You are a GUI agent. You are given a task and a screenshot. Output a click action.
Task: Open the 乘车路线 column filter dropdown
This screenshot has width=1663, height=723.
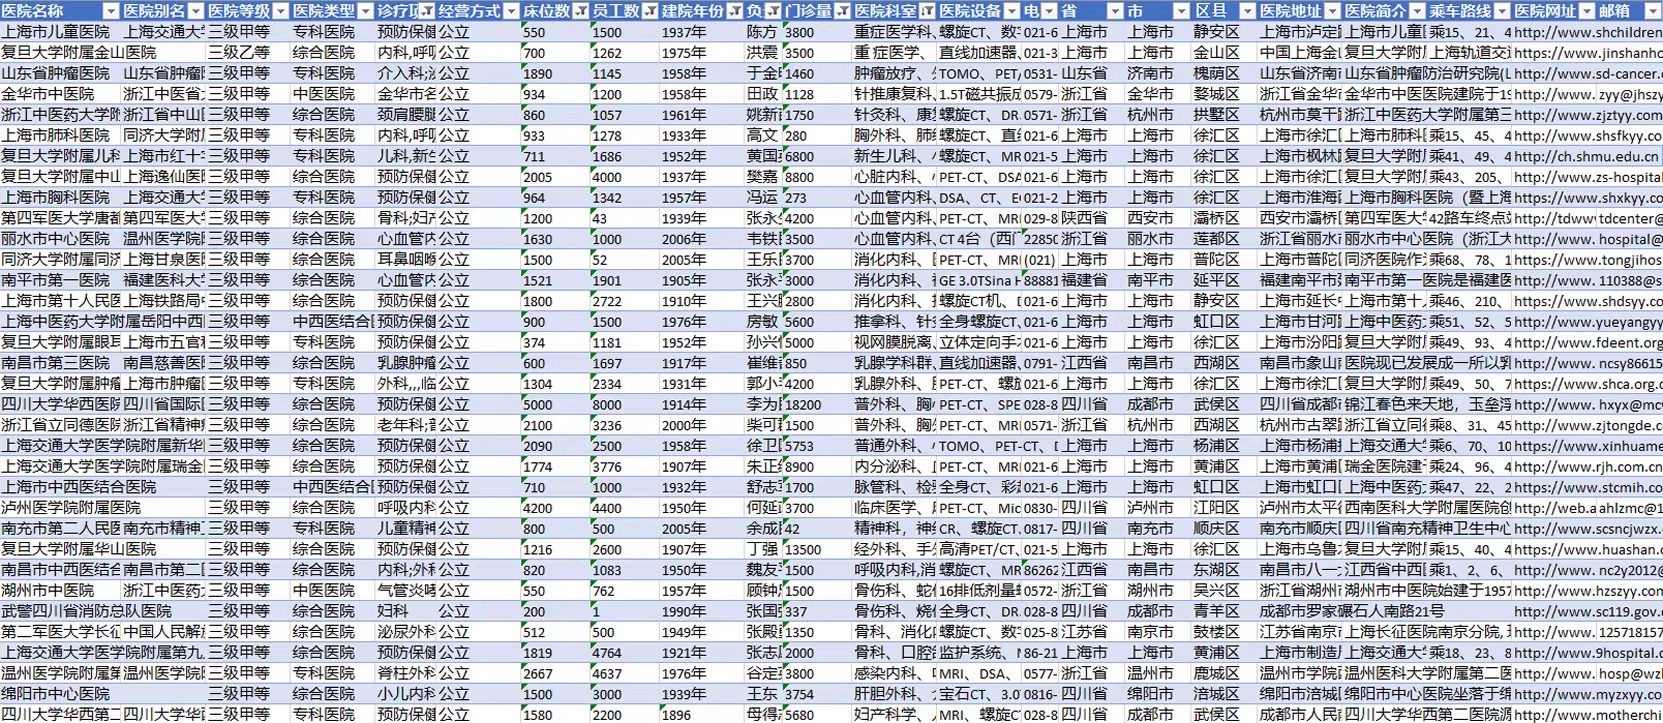(1502, 11)
